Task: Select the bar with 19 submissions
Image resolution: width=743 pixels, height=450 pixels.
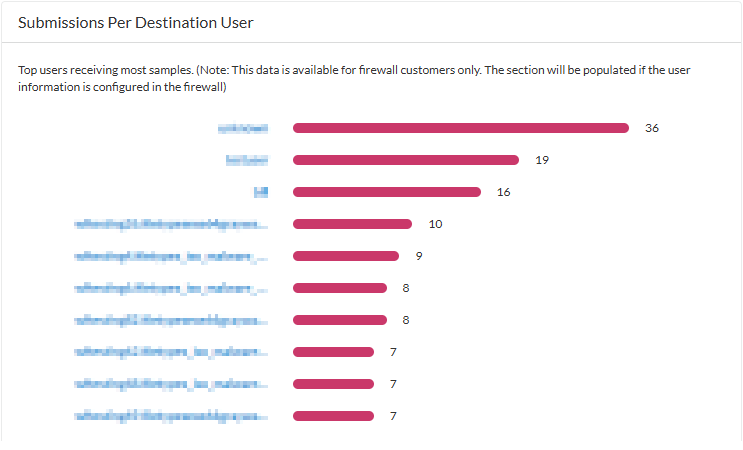Action: (x=405, y=160)
